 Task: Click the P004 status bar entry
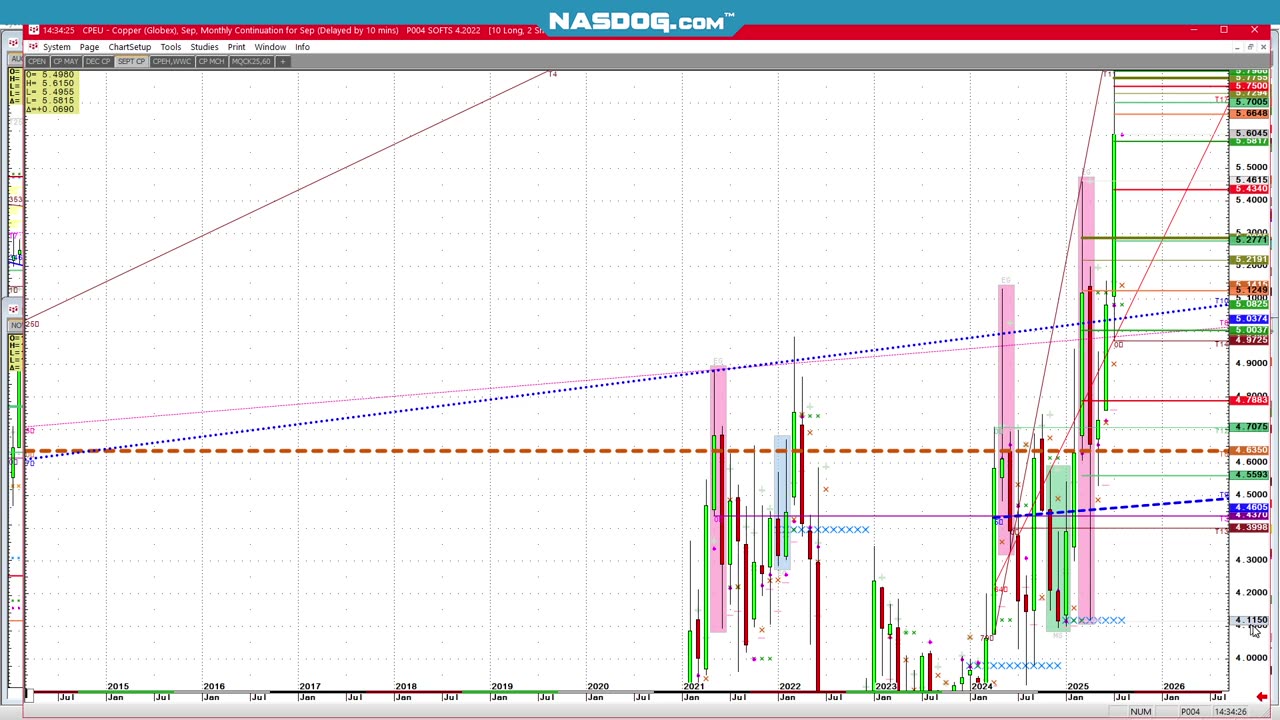pyautogui.click(x=1189, y=712)
